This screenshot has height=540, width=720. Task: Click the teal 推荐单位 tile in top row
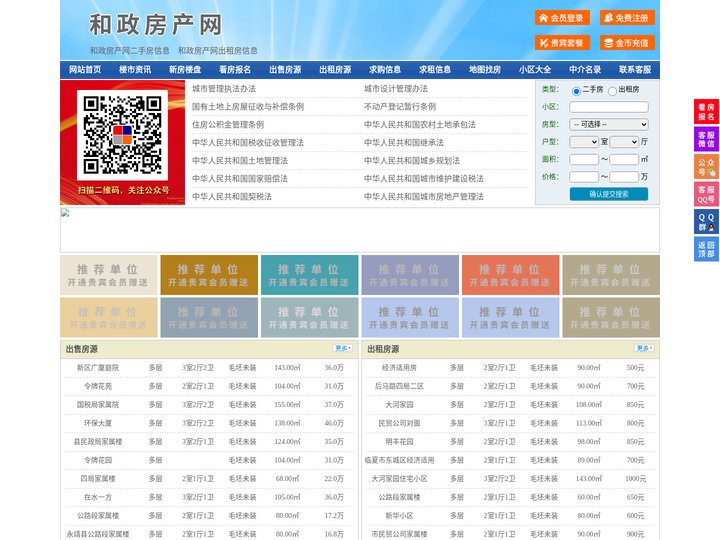(309, 275)
